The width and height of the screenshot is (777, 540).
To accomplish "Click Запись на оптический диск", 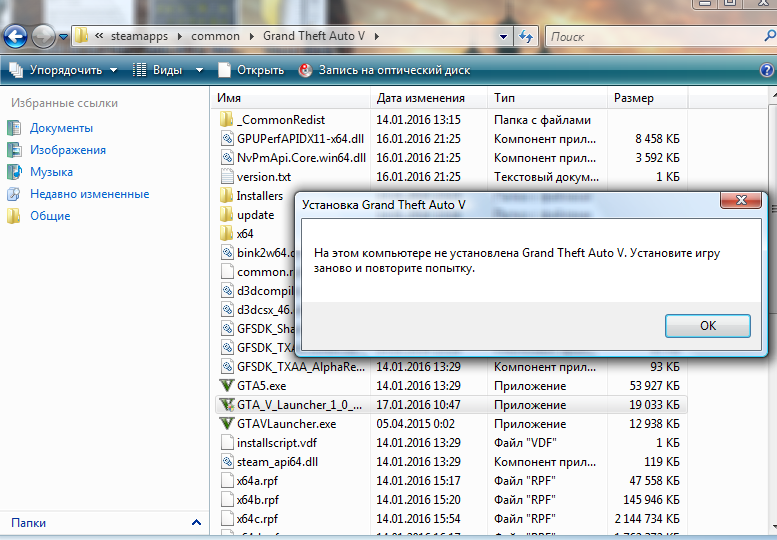I will pyautogui.click(x=385, y=70).
